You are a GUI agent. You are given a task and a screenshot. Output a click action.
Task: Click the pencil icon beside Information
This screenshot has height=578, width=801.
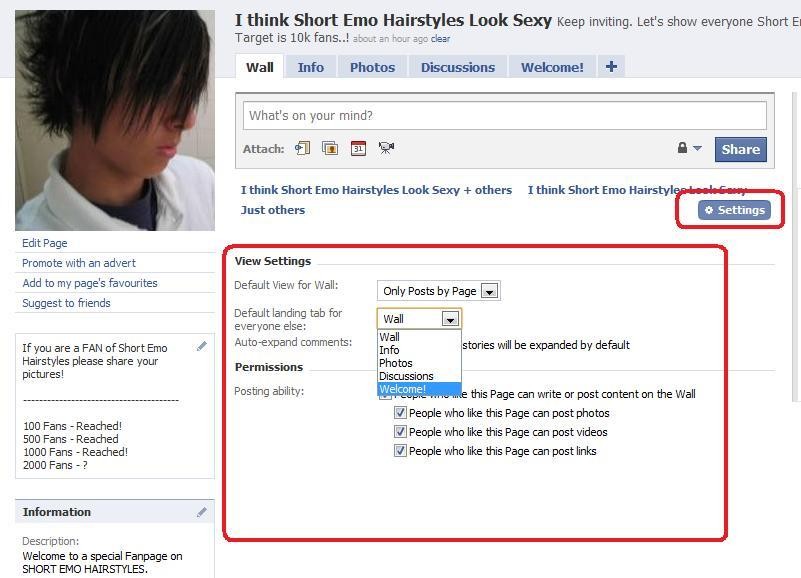tap(202, 512)
